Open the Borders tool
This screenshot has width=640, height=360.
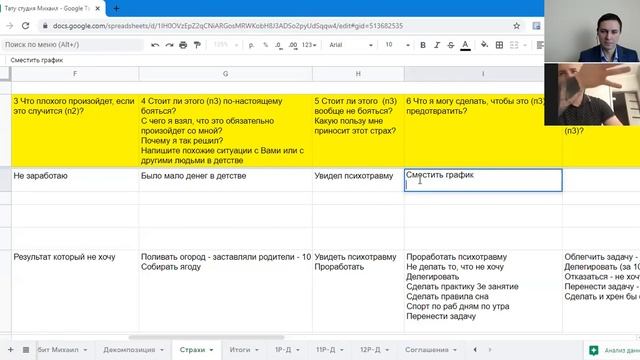pos(499,45)
